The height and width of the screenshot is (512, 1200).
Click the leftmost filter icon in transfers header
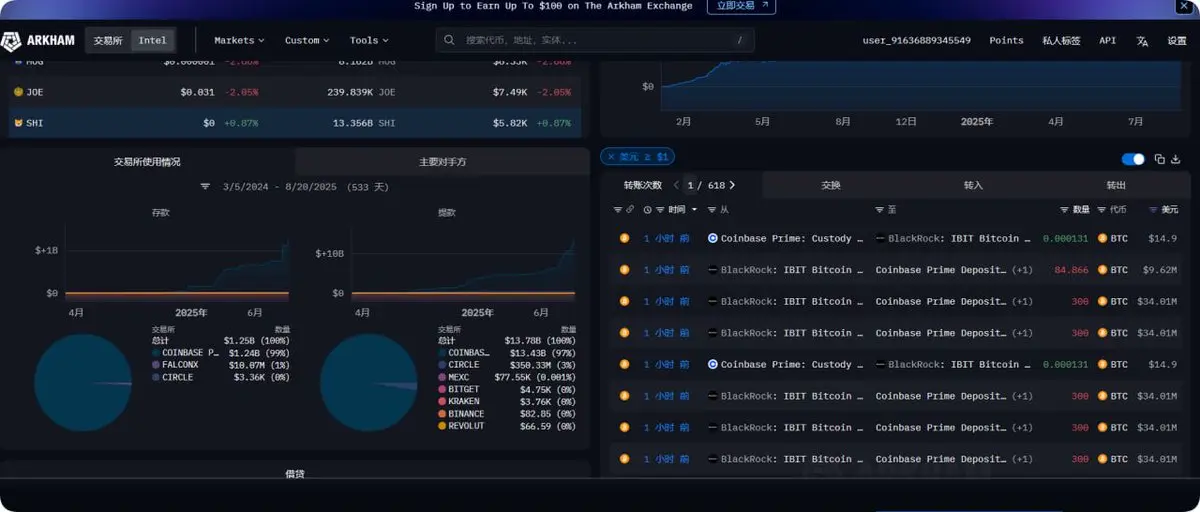click(x=617, y=210)
